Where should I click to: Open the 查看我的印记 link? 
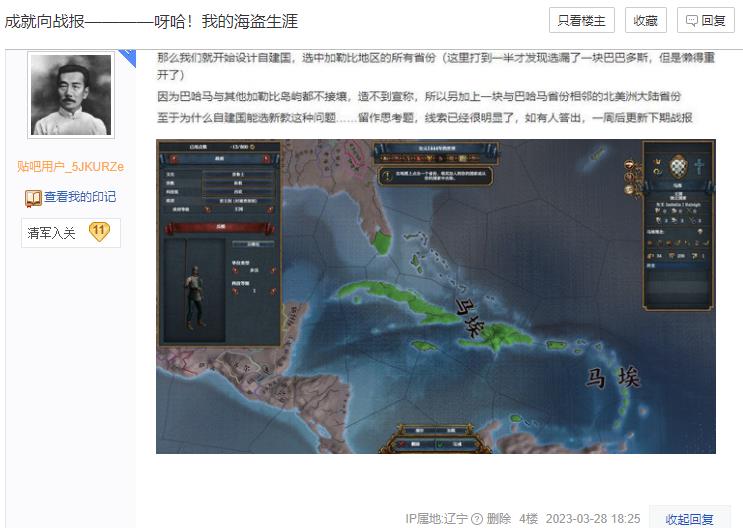point(80,197)
